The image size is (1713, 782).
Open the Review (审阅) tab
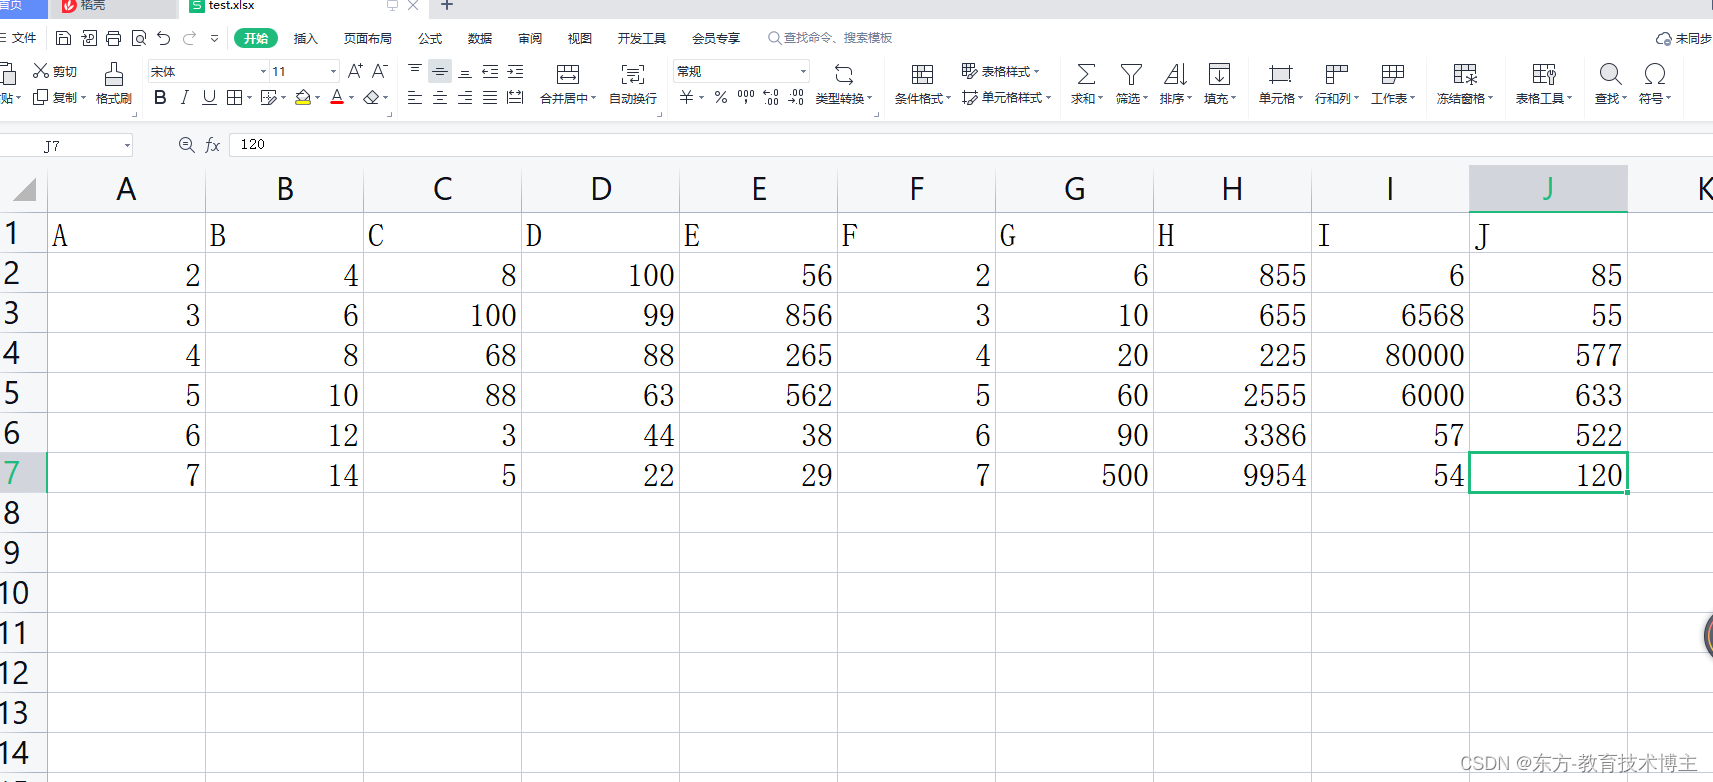[530, 38]
